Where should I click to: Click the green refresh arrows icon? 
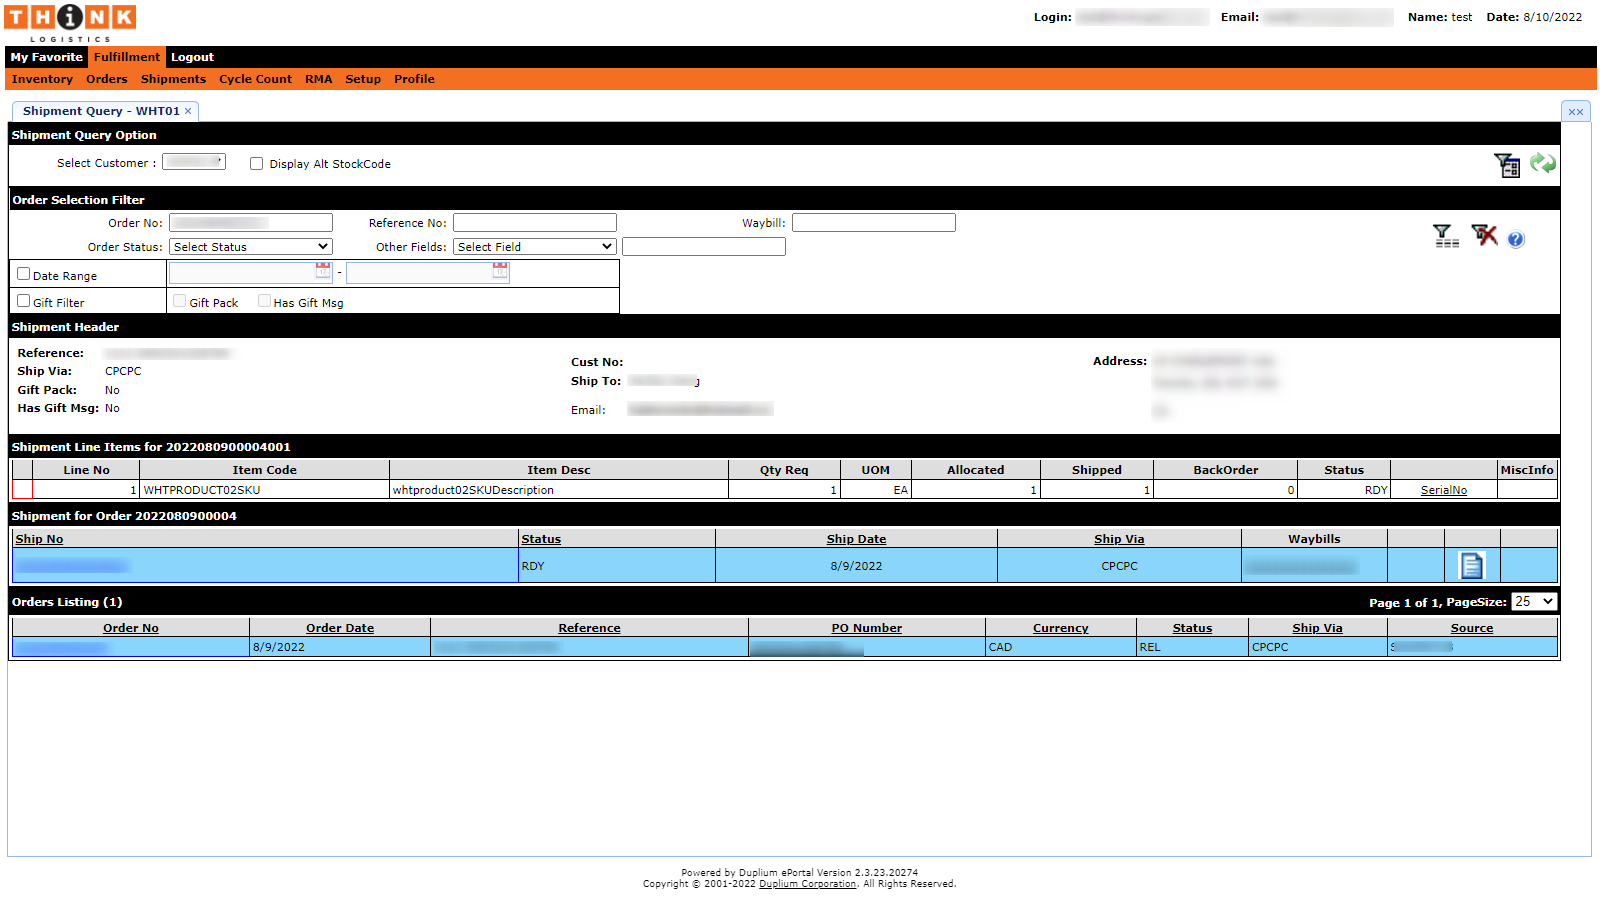tap(1543, 163)
